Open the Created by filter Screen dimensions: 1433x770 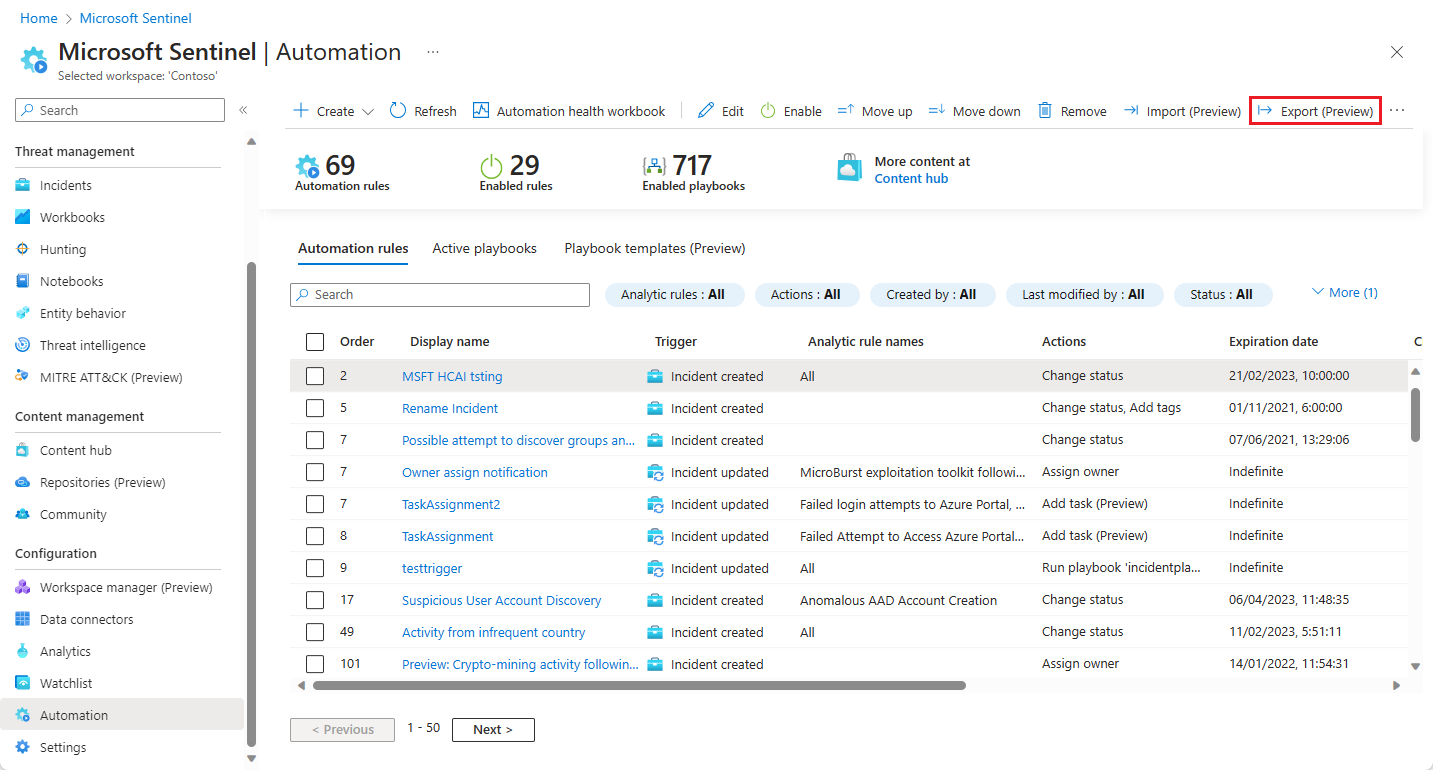click(931, 295)
